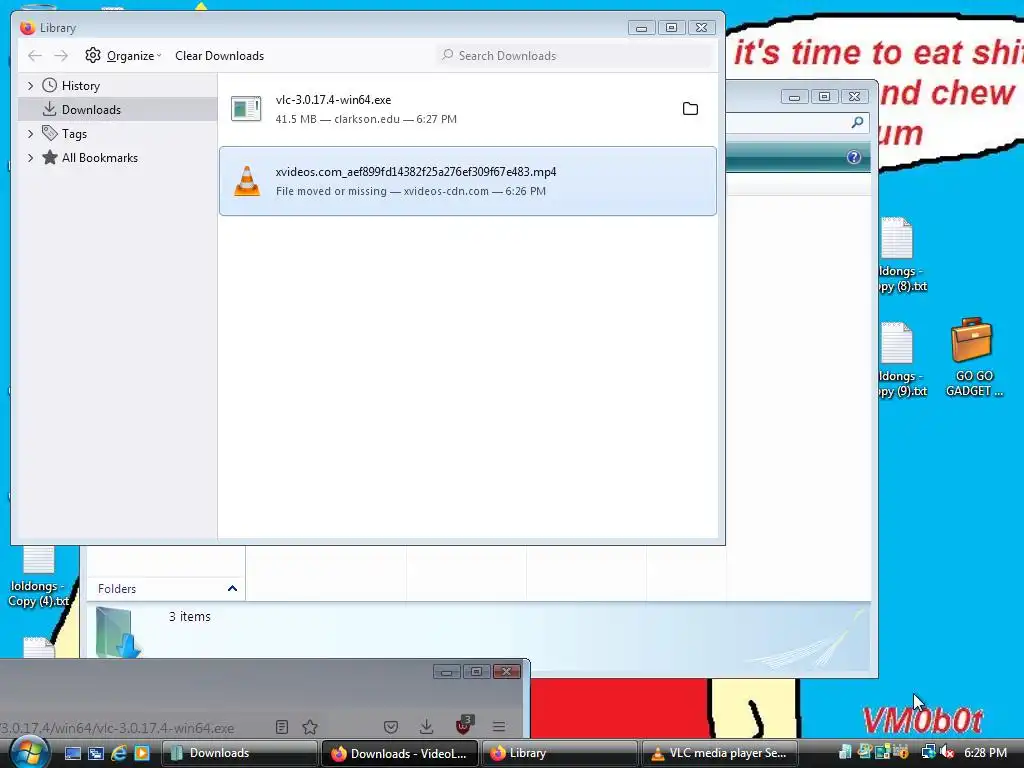The height and width of the screenshot is (768, 1024).
Task: Click the network tray icon
Action: (928, 752)
